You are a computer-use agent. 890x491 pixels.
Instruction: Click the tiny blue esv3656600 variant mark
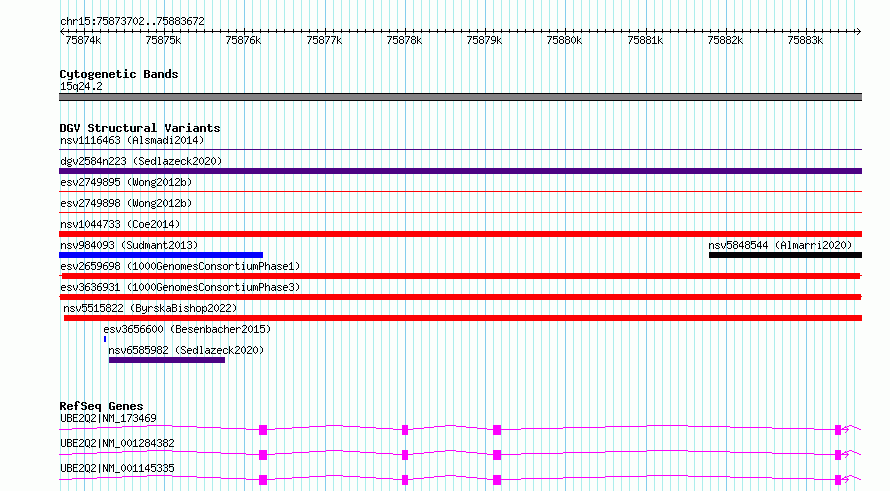pos(105,339)
